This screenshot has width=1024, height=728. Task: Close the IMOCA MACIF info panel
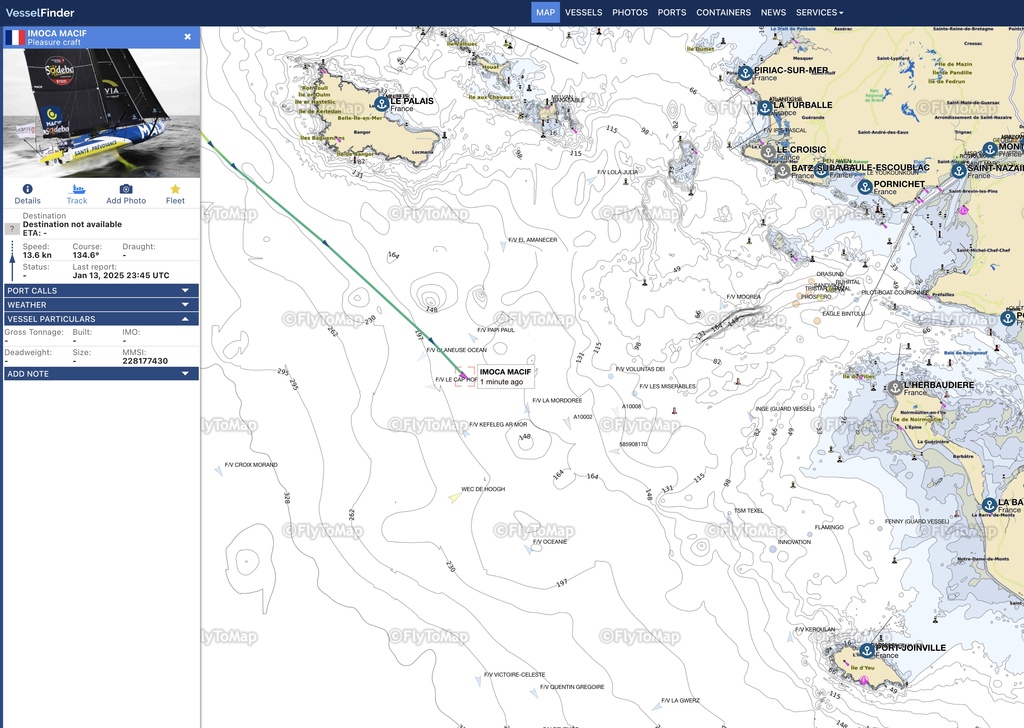point(187,37)
